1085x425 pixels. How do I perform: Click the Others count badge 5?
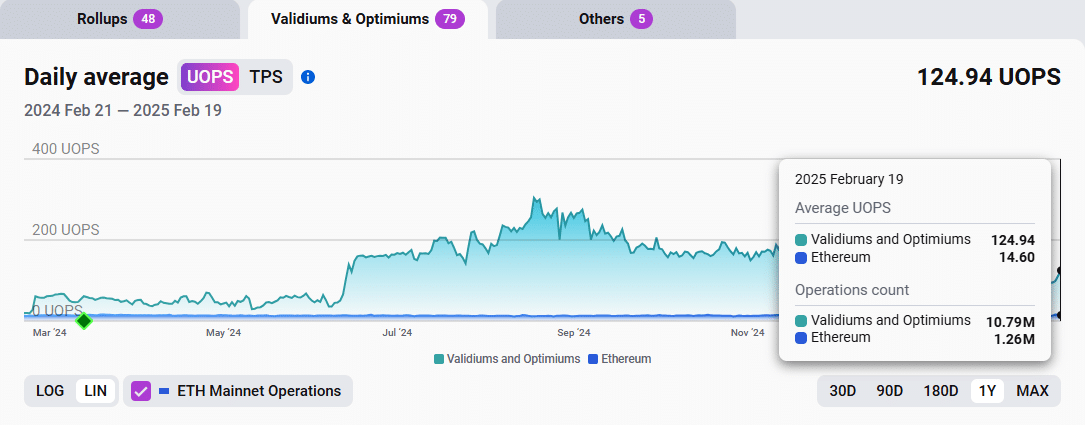coord(641,19)
